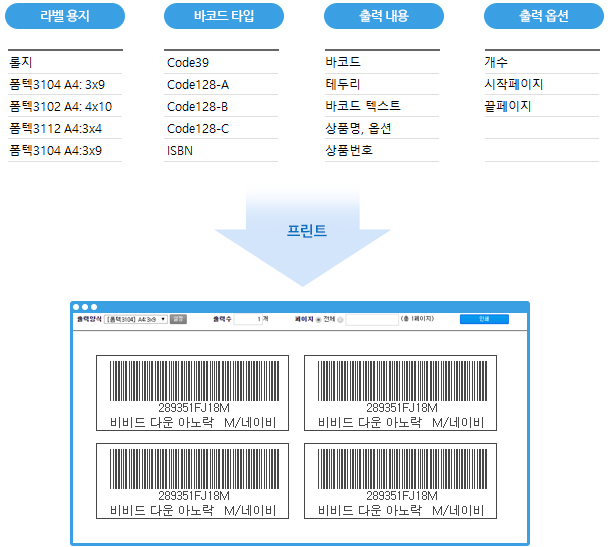Click first white dot in window title bar
This screenshot has width=608, height=547.
tap(76, 307)
